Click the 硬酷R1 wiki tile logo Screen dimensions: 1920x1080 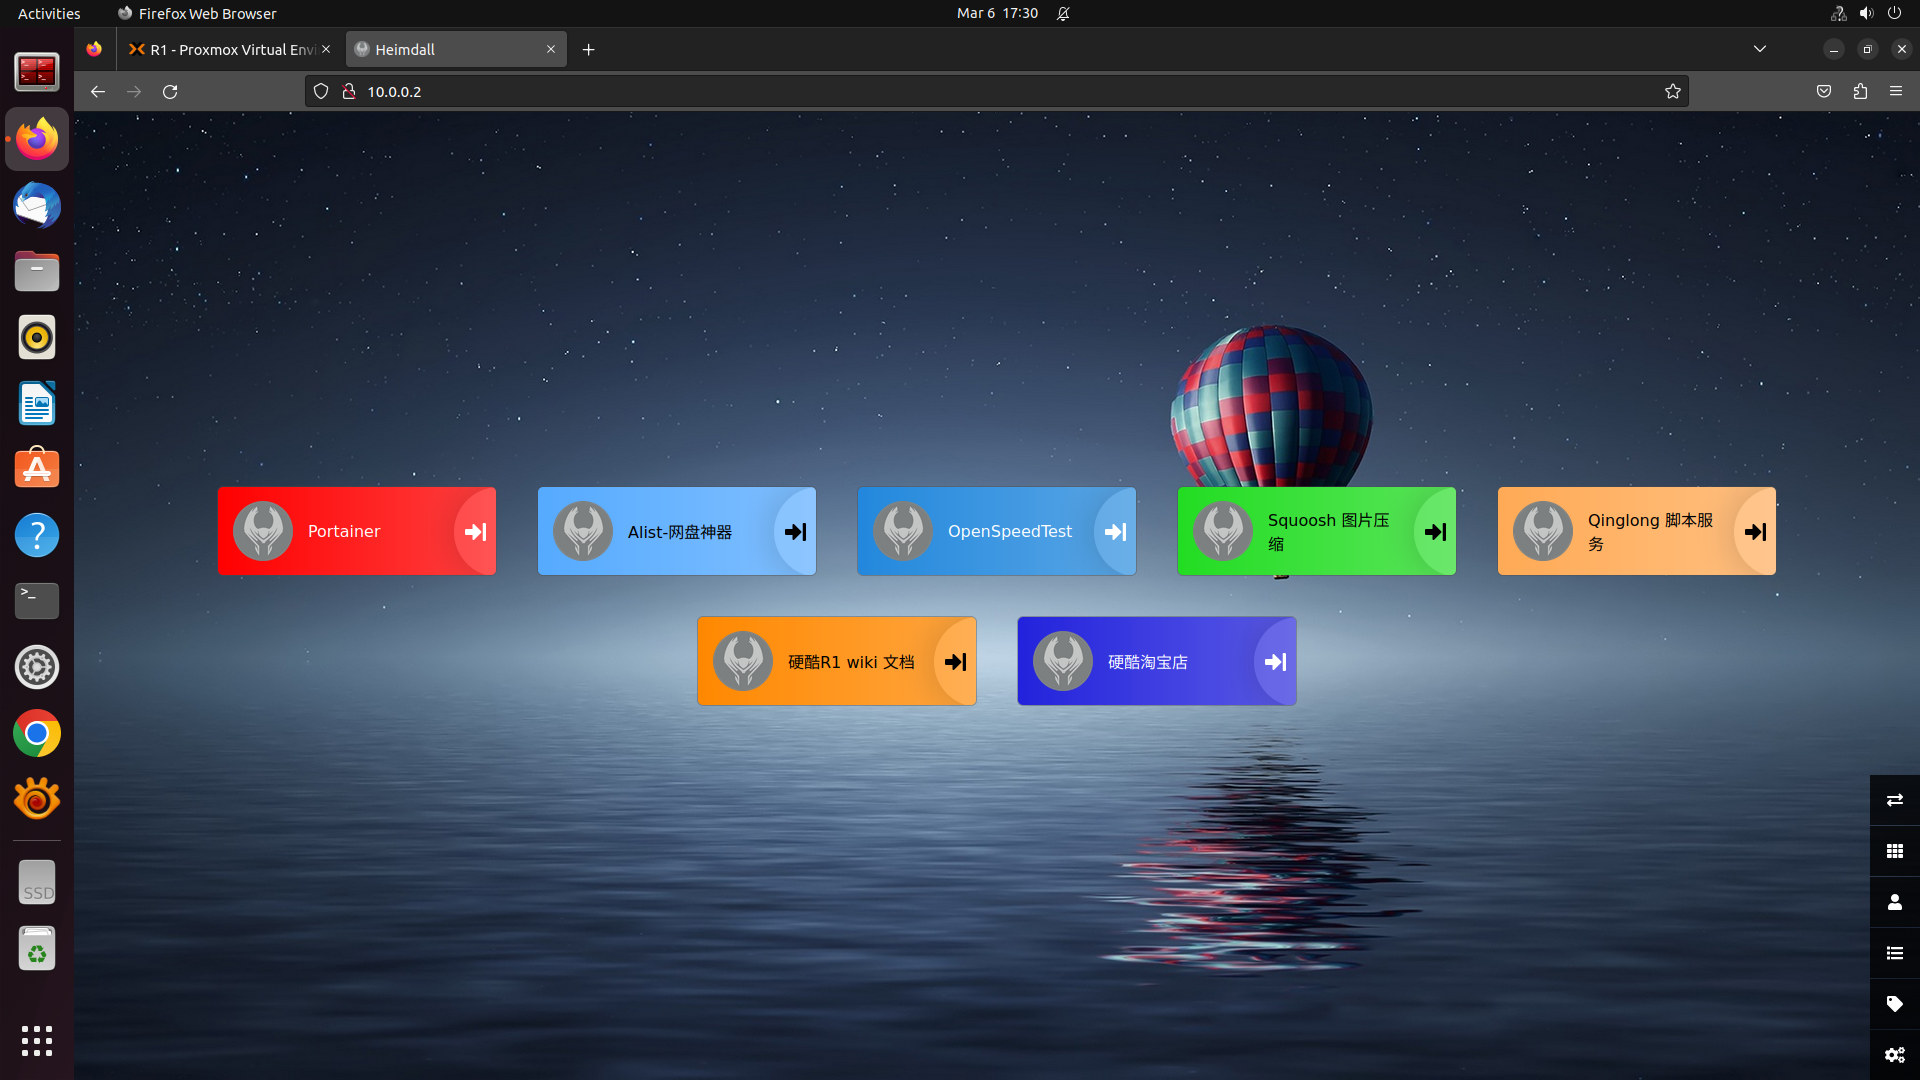pyautogui.click(x=743, y=661)
